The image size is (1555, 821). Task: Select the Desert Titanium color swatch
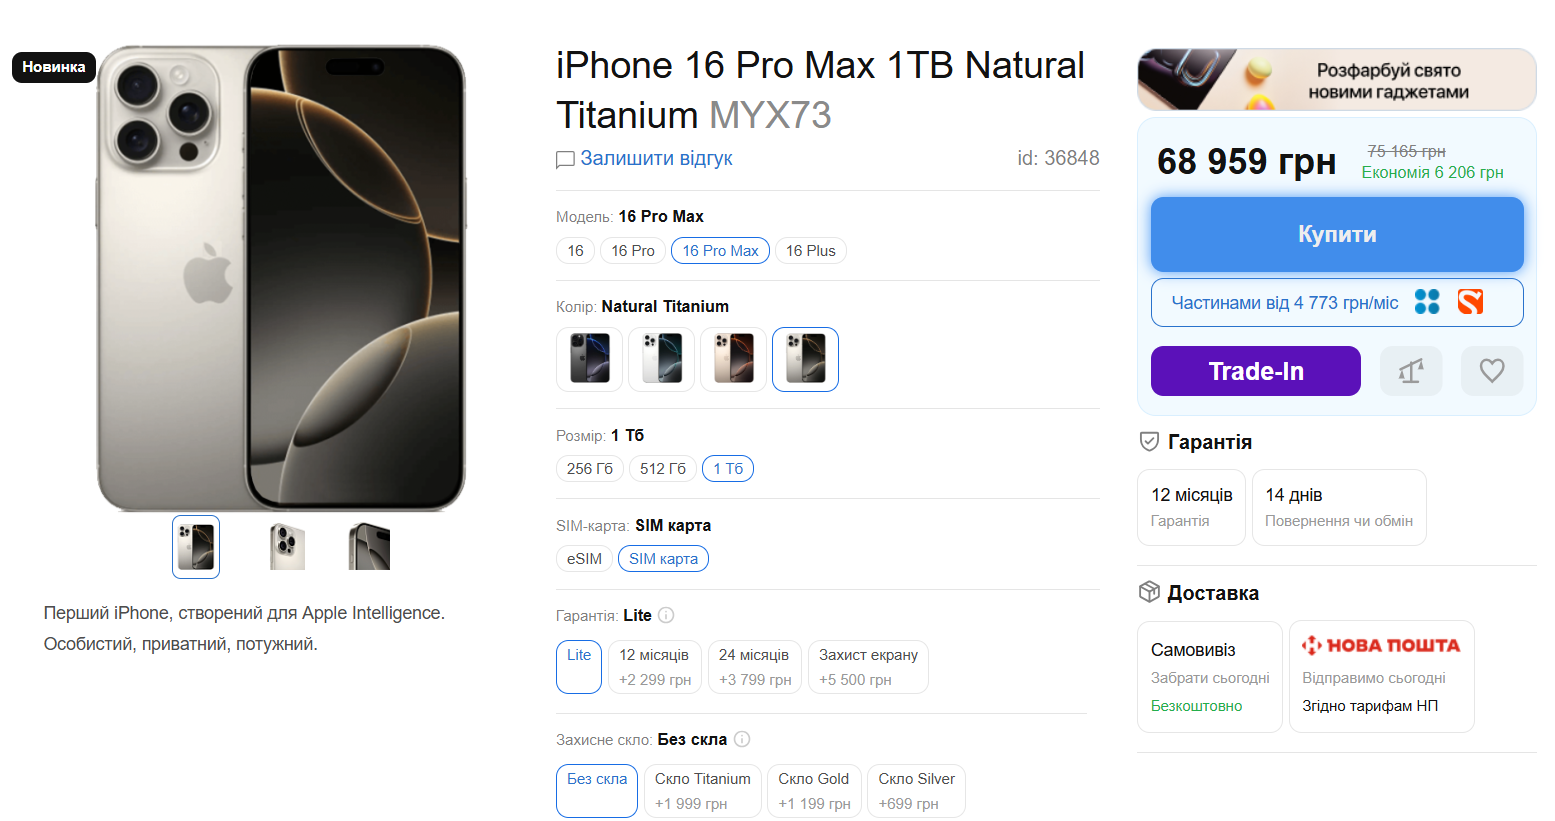[733, 359]
